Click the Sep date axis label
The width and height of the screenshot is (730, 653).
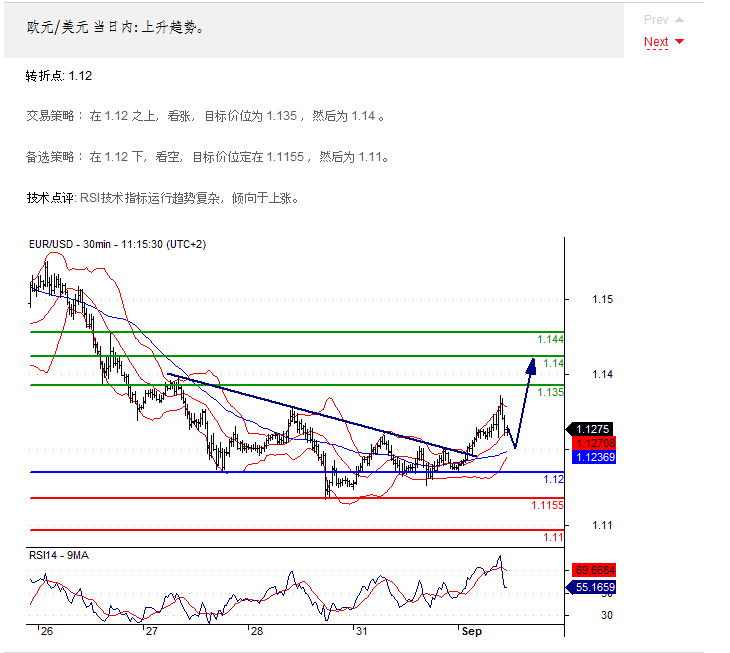click(472, 632)
